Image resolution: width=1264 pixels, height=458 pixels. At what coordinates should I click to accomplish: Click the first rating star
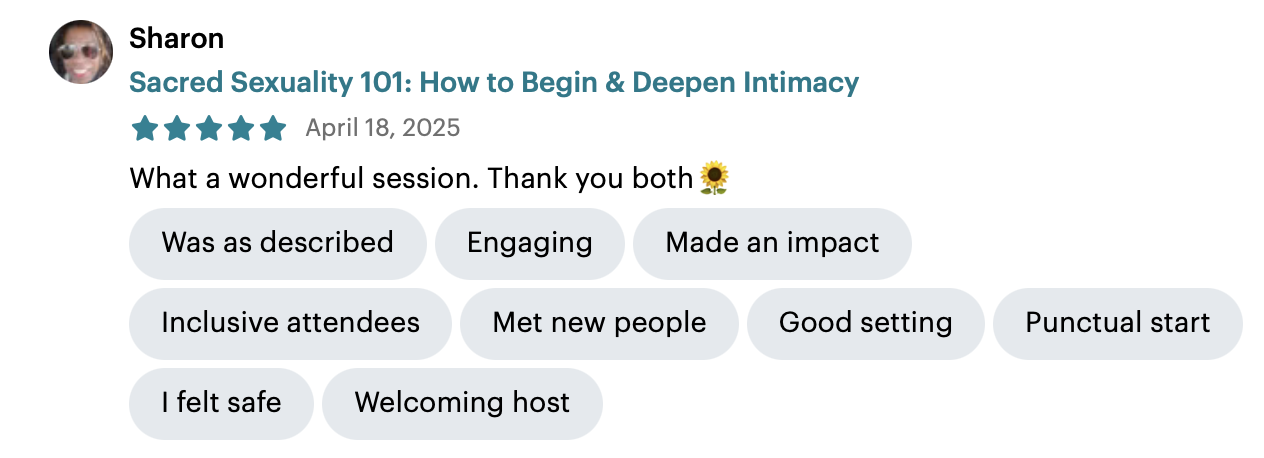pyautogui.click(x=146, y=129)
